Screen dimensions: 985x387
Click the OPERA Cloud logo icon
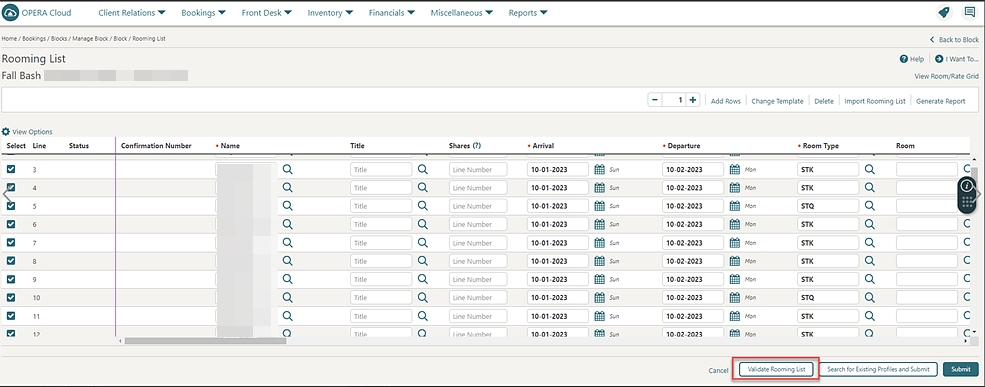tap(11, 13)
